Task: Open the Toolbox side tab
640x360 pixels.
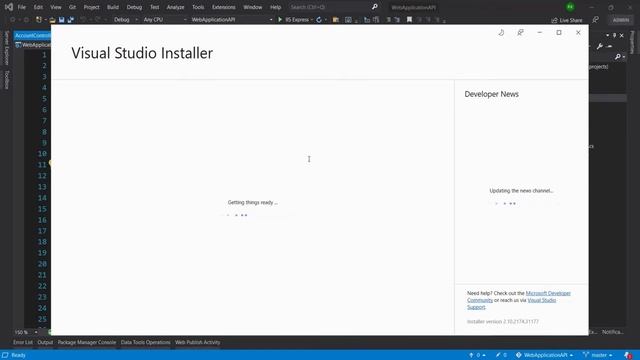Action: pos(6,80)
